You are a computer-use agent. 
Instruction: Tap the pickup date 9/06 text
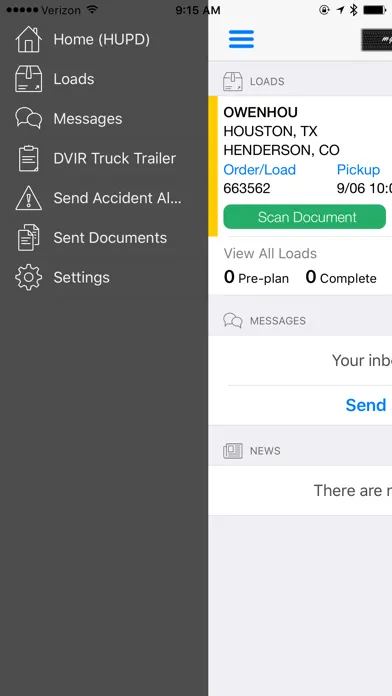click(364, 189)
